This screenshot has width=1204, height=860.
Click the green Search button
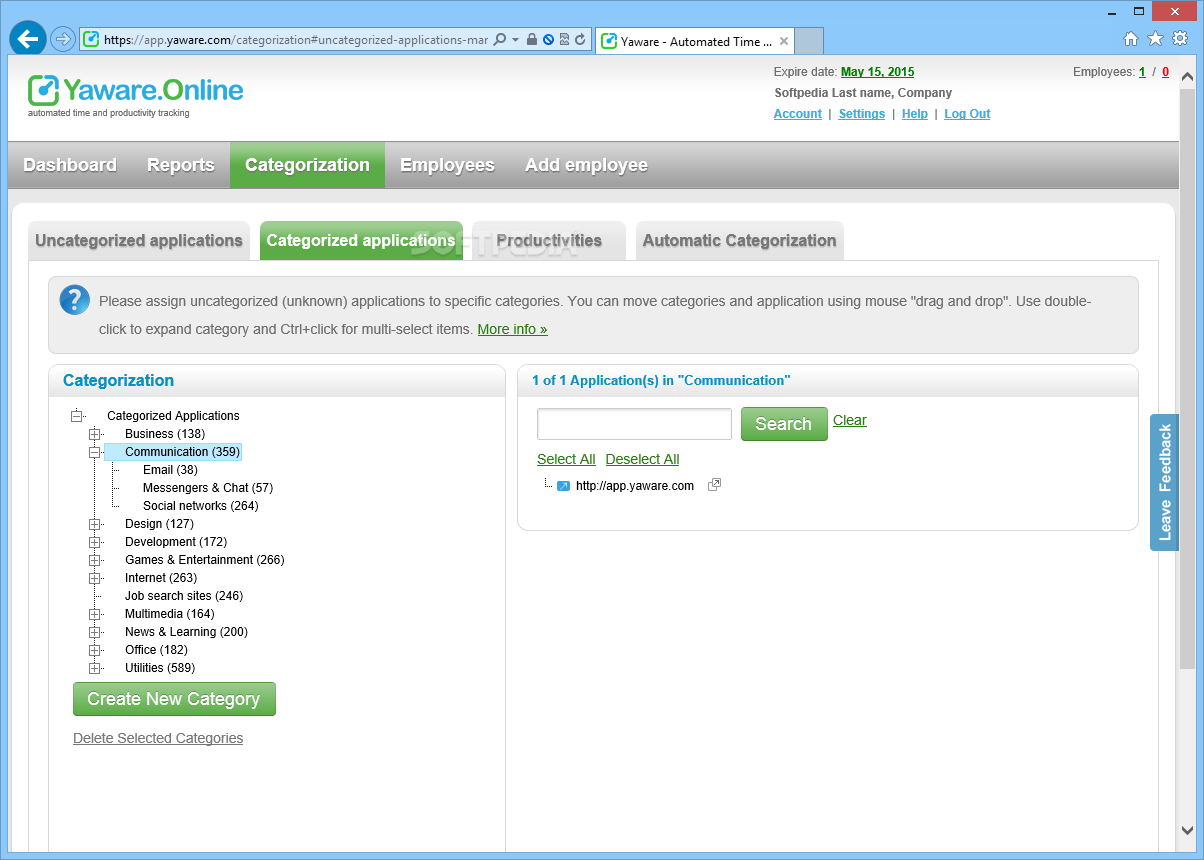[x=784, y=424]
